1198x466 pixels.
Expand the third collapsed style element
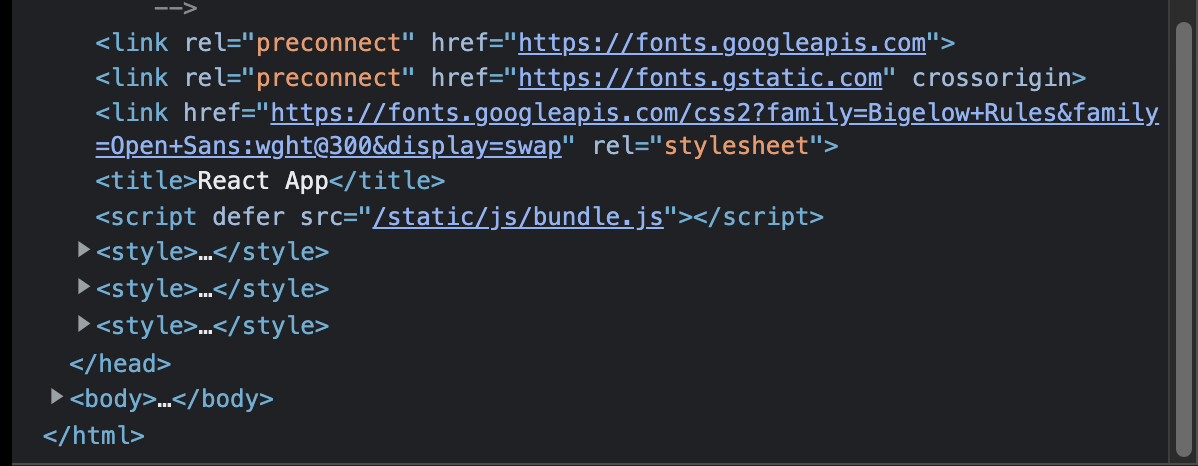(x=84, y=323)
